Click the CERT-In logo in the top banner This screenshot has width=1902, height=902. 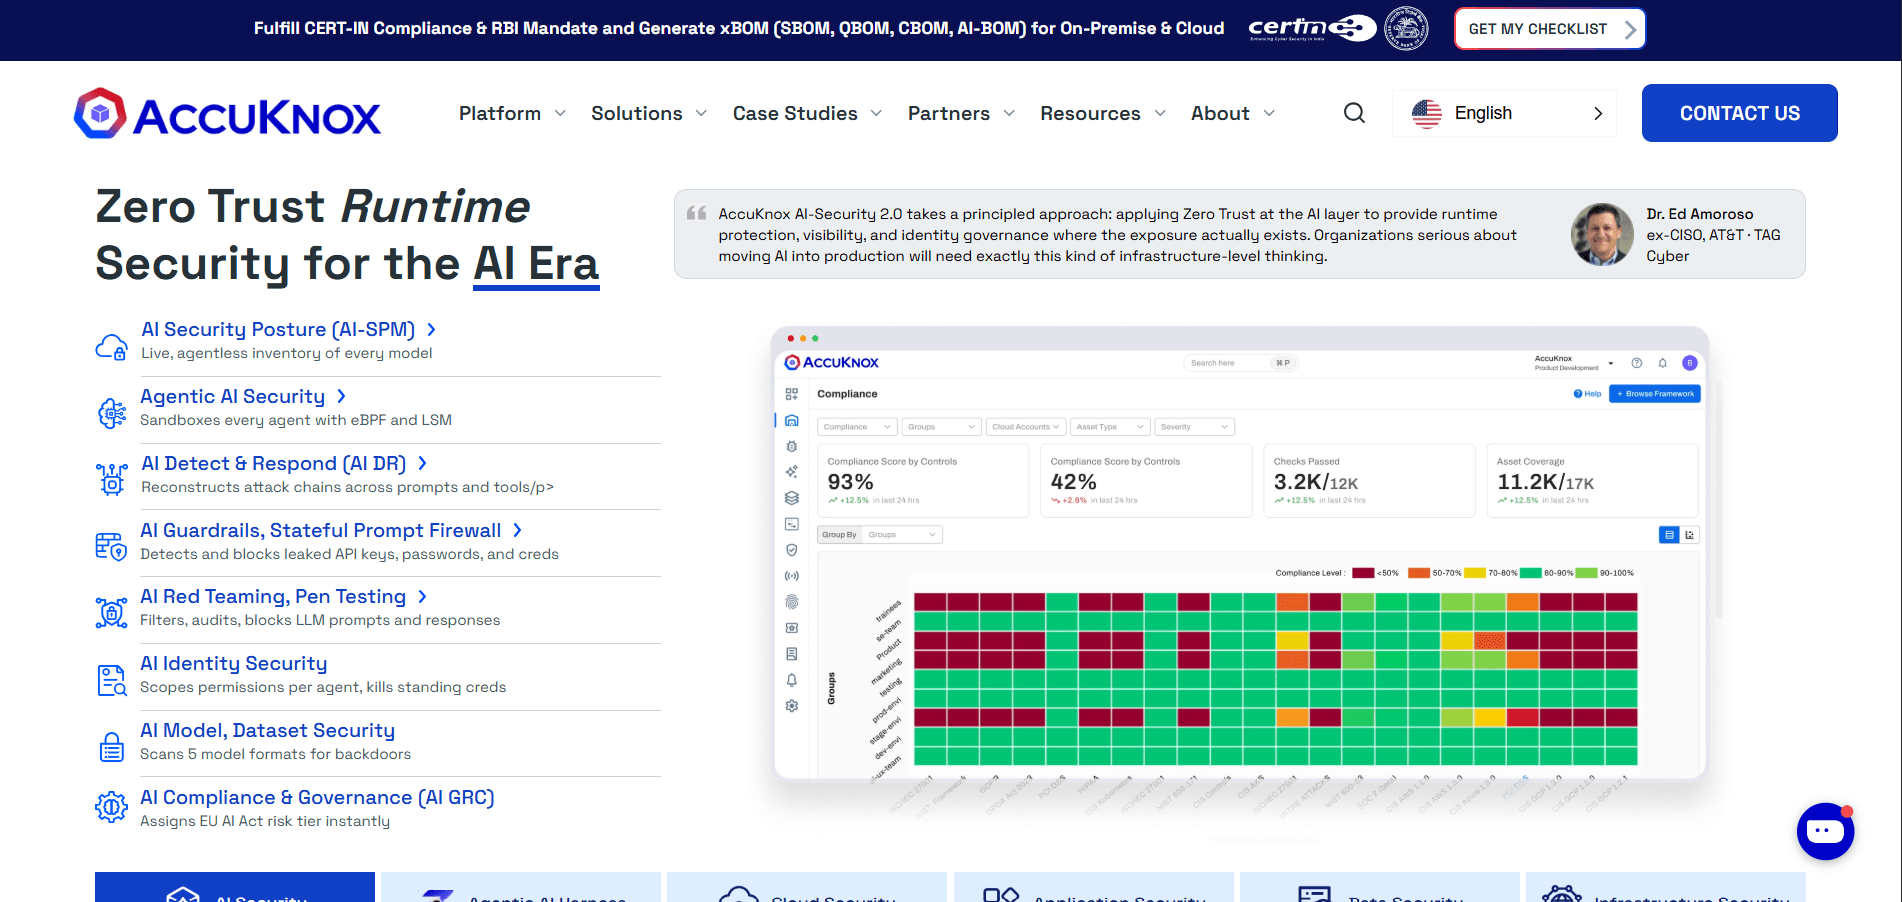[x=1312, y=28]
